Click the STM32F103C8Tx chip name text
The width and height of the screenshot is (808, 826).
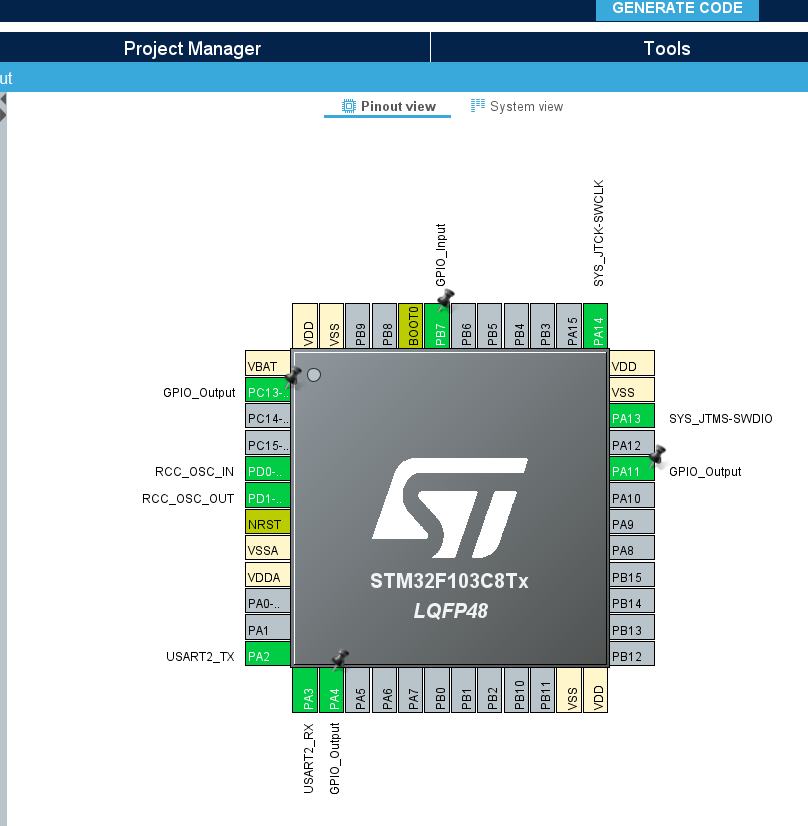coord(449,581)
